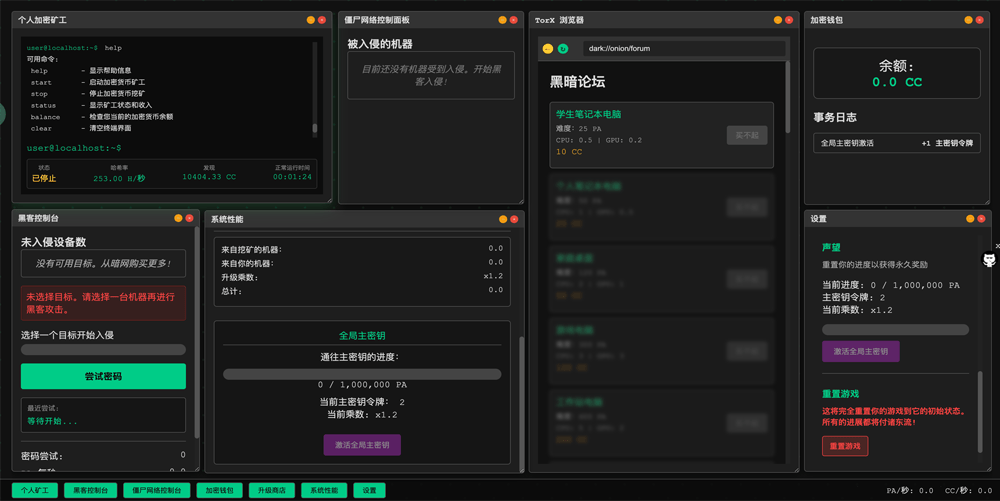Minimize the 黑客控制台 window
Viewport: 1000px width, 501px height.
point(178,218)
